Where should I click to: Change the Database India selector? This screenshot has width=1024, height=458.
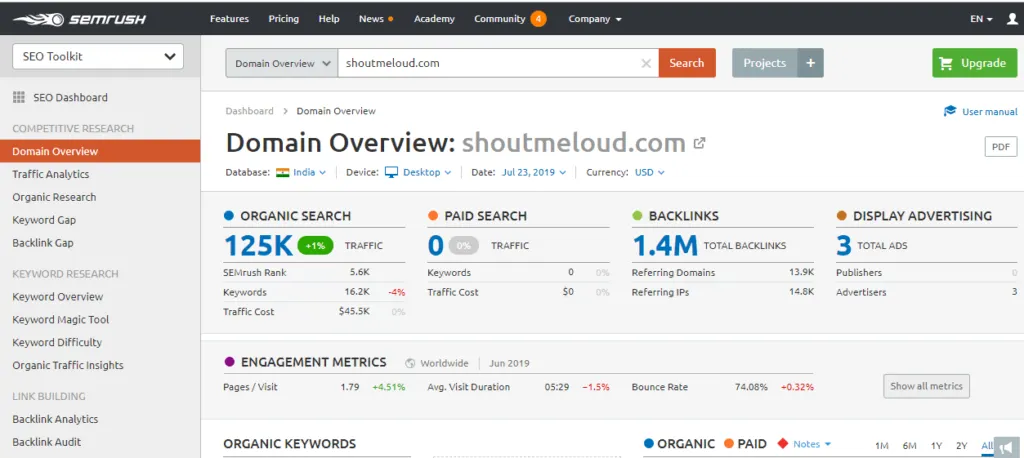[x=309, y=172]
